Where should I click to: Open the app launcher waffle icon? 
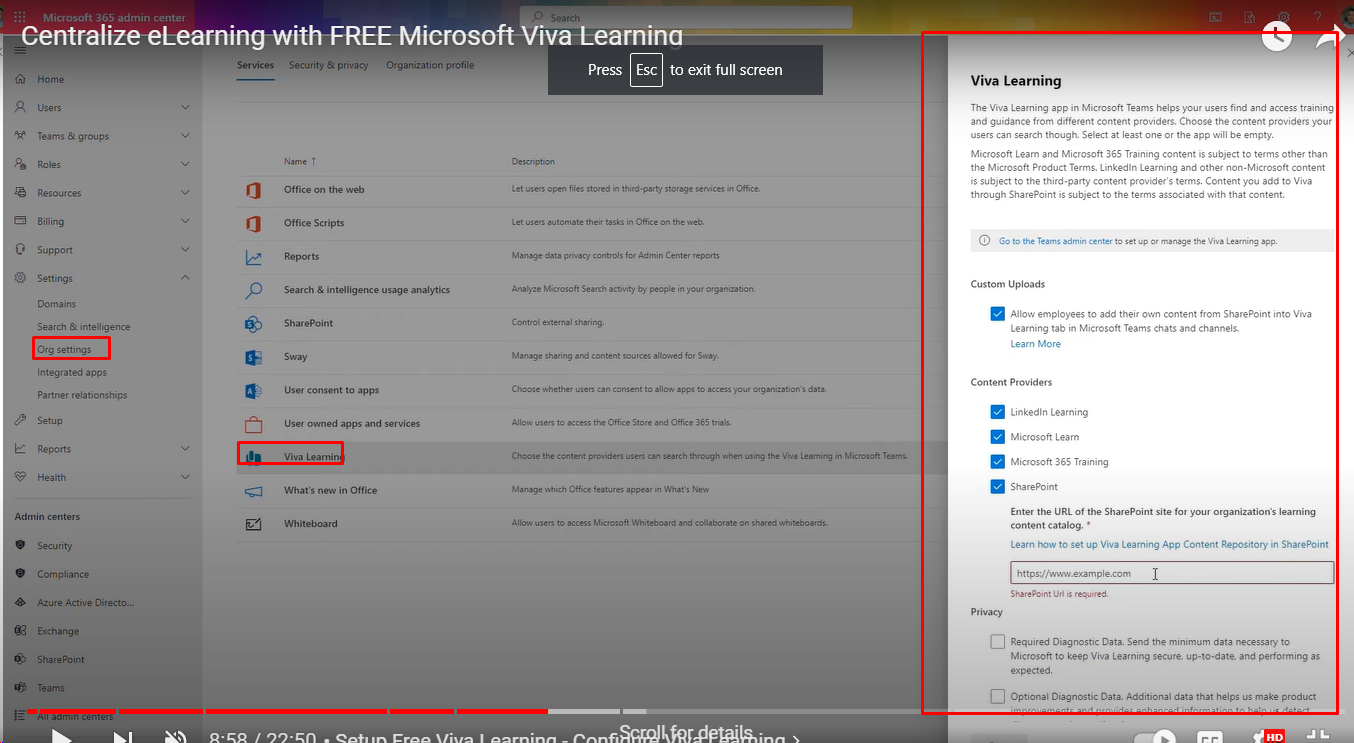point(20,17)
